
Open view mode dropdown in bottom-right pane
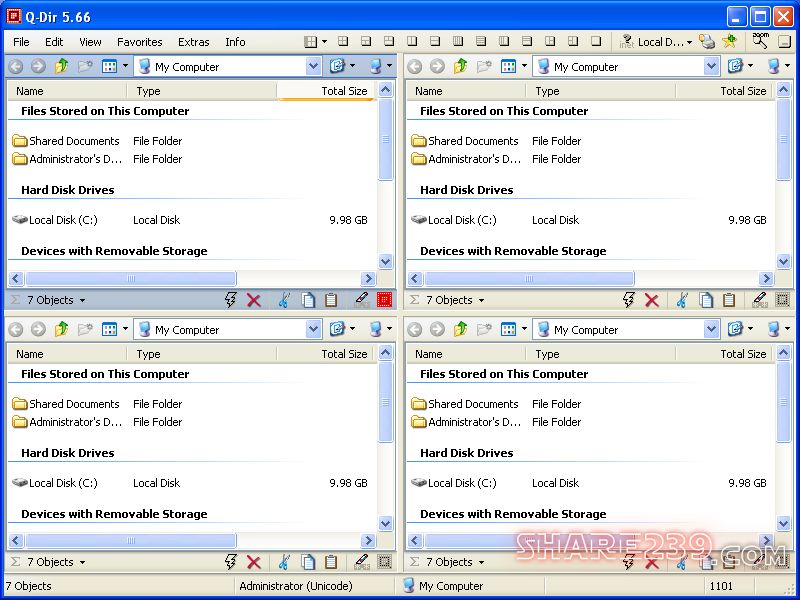point(524,330)
